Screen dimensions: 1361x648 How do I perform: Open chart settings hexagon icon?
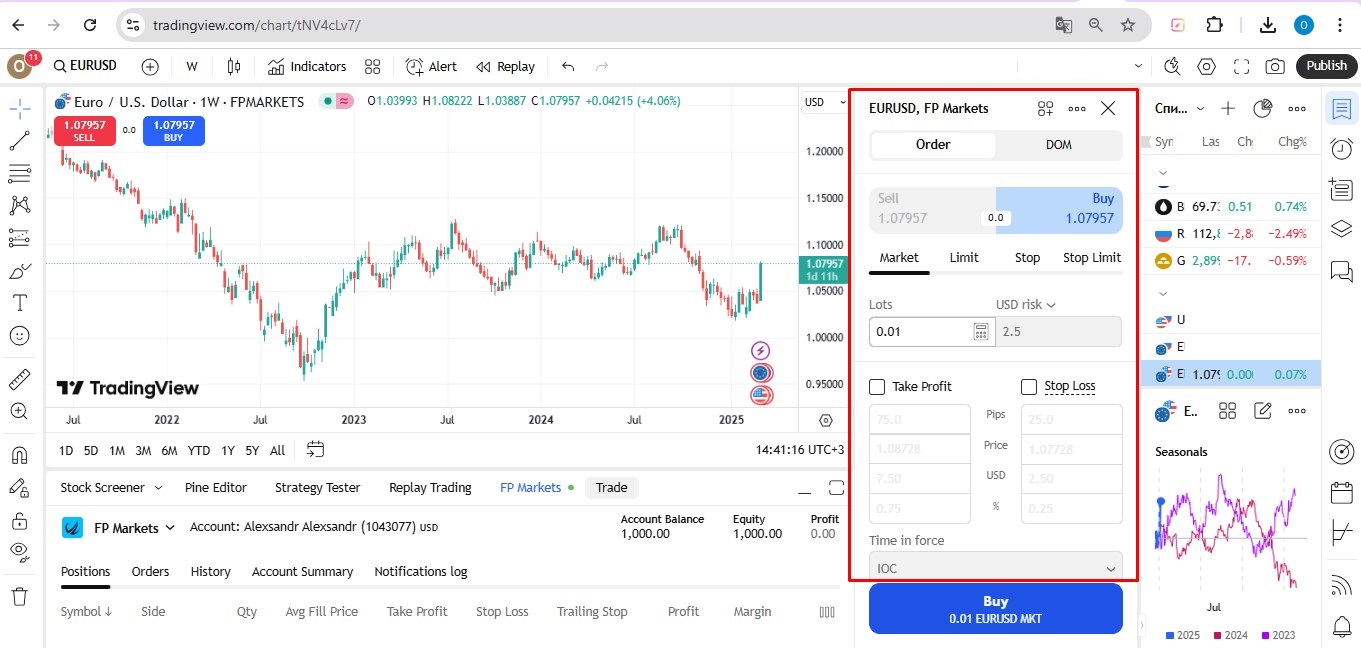coord(1207,66)
